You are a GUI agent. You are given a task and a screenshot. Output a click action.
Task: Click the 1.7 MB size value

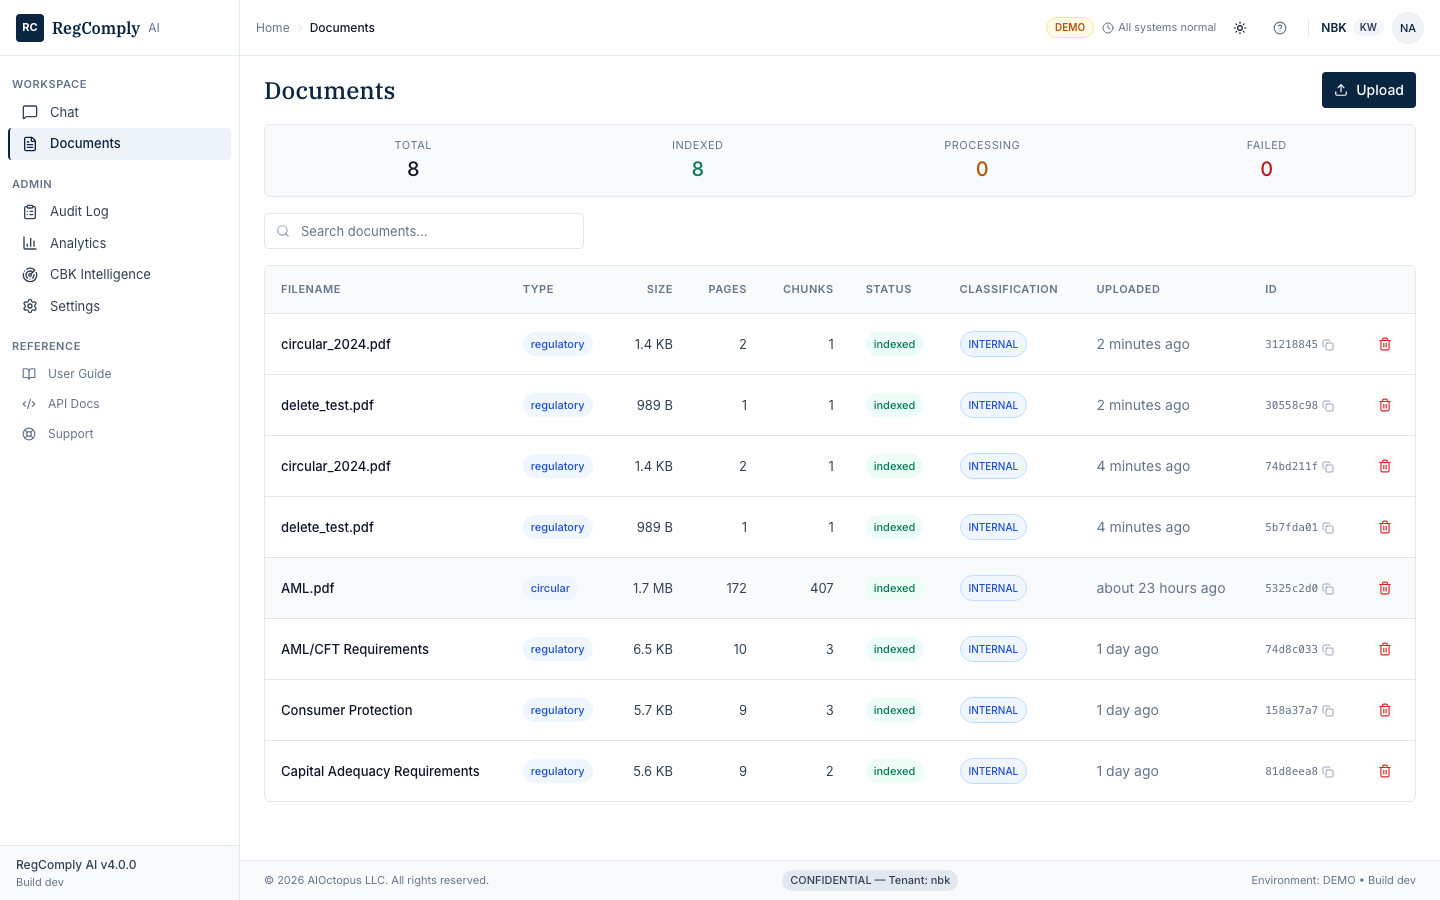click(653, 588)
